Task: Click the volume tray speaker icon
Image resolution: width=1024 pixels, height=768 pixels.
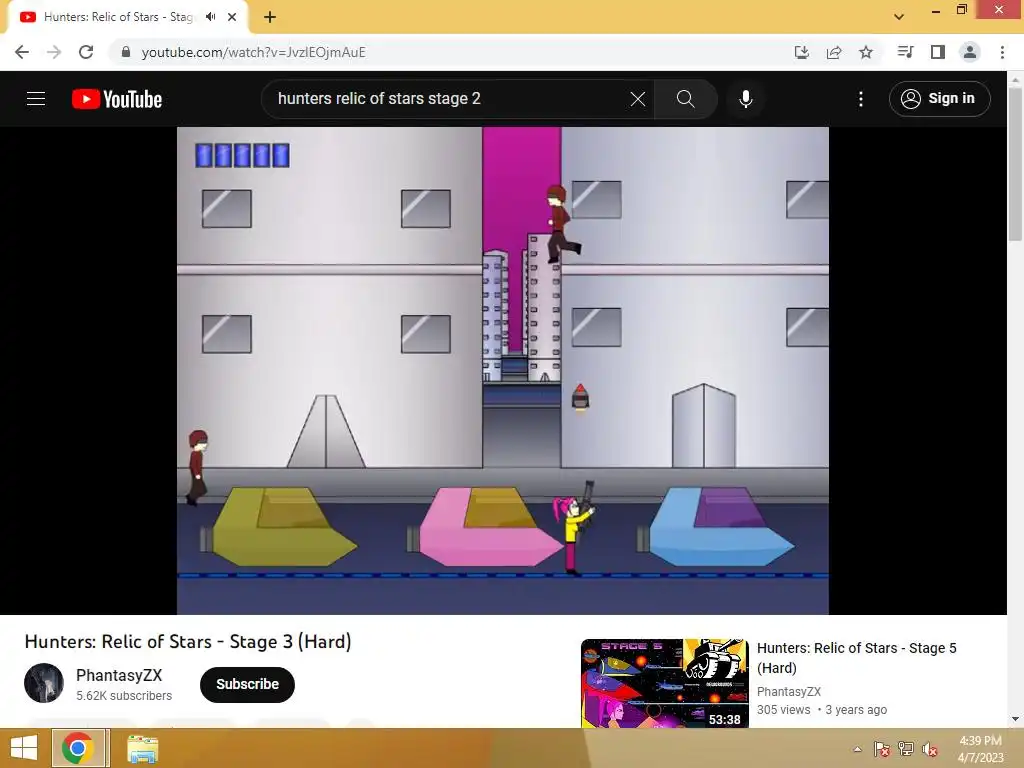Action: click(930, 749)
